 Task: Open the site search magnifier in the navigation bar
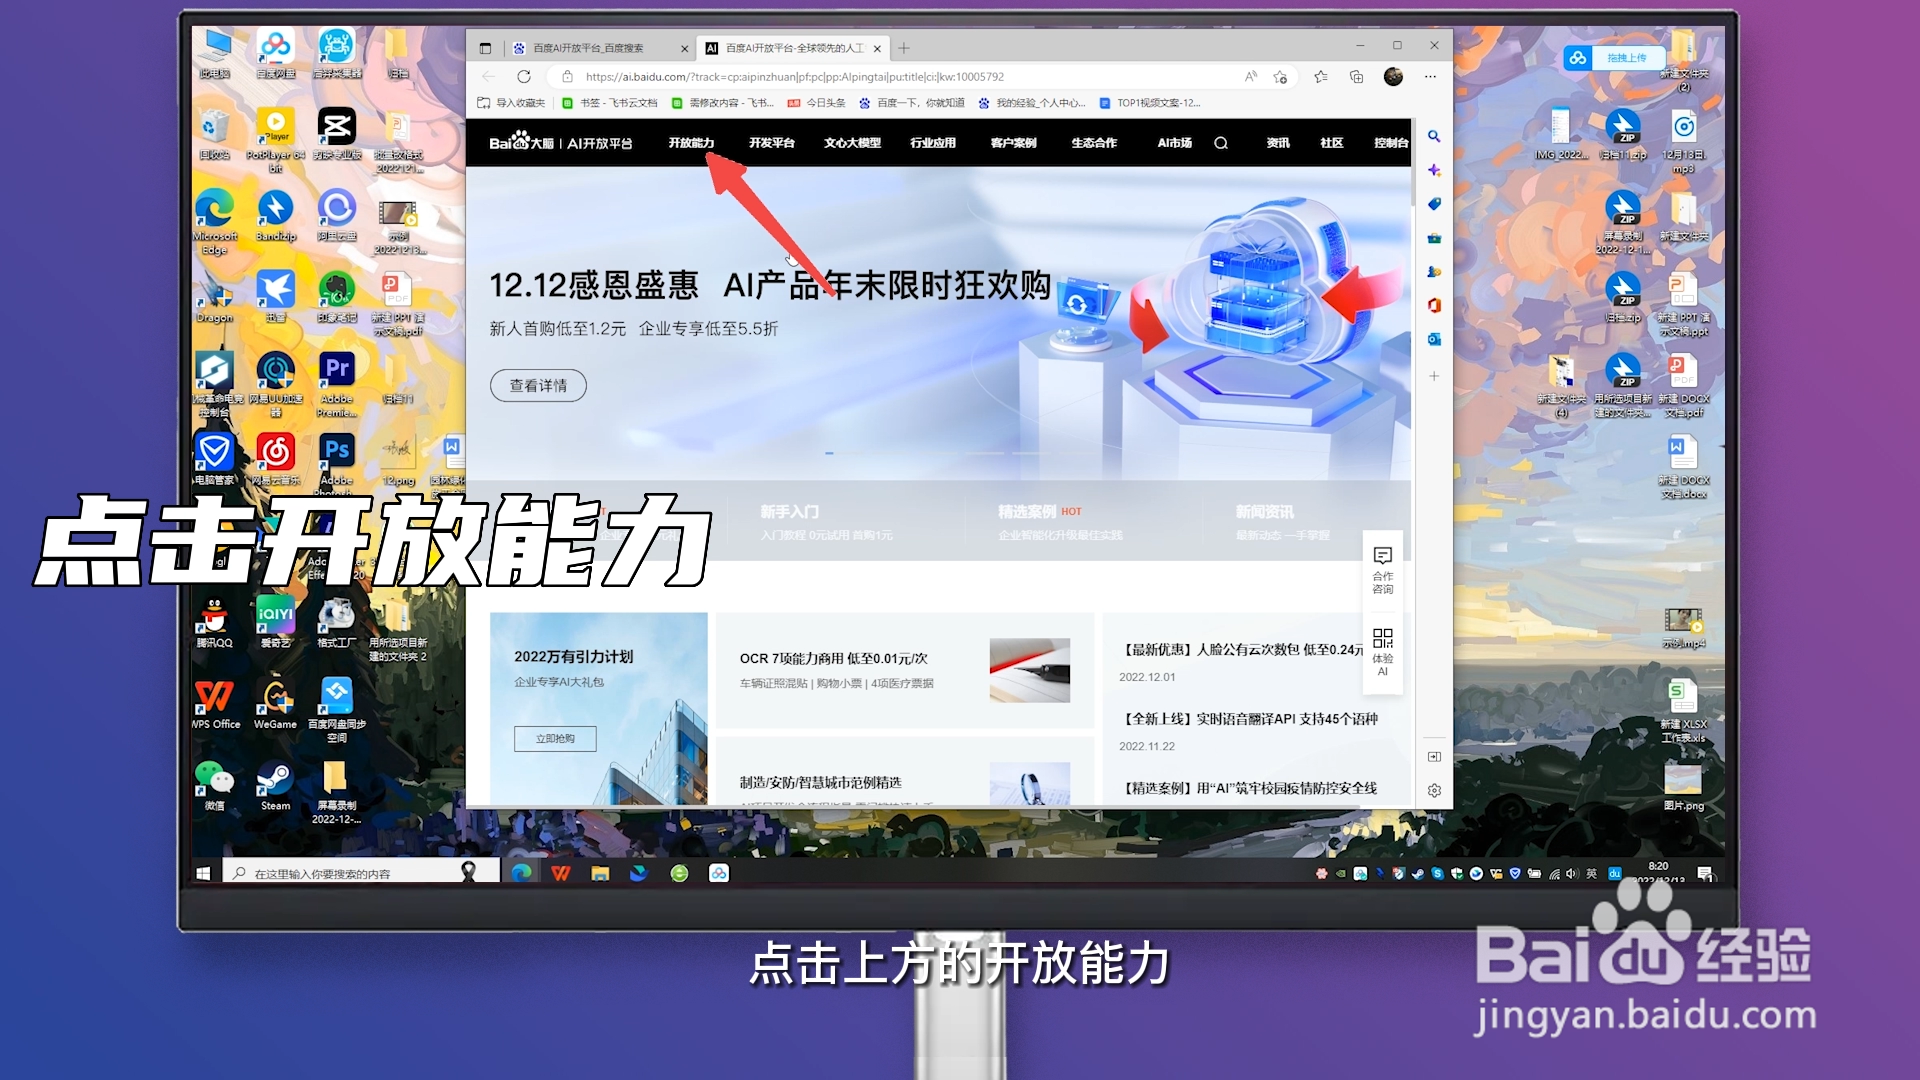pos(1220,143)
